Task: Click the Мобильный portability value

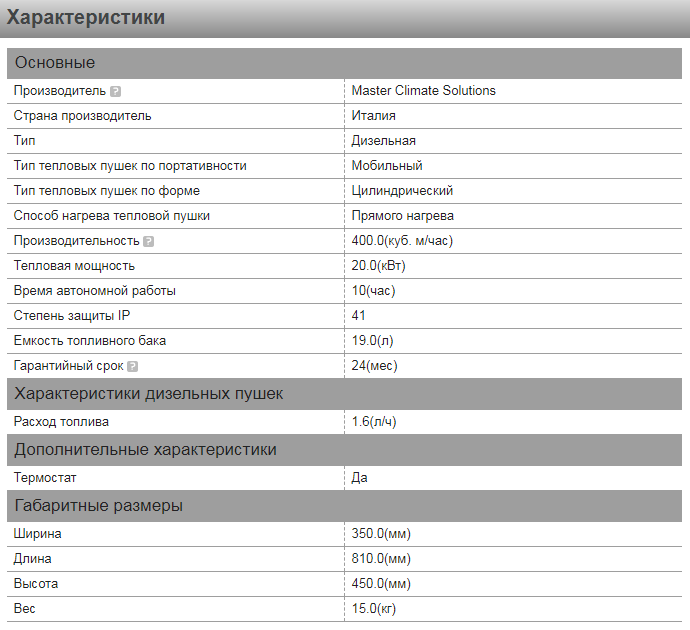Action: point(386,166)
